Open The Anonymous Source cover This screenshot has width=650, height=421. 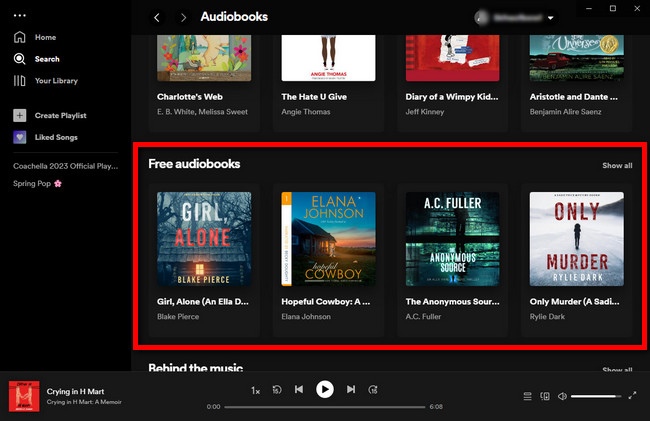coord(452,239)
